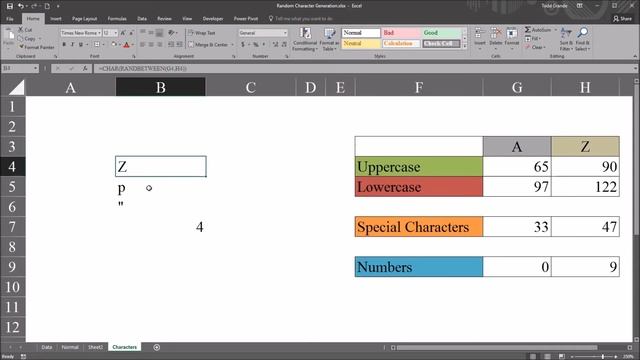Switch to the Insert ribbon tab

[x=56, y=19]
